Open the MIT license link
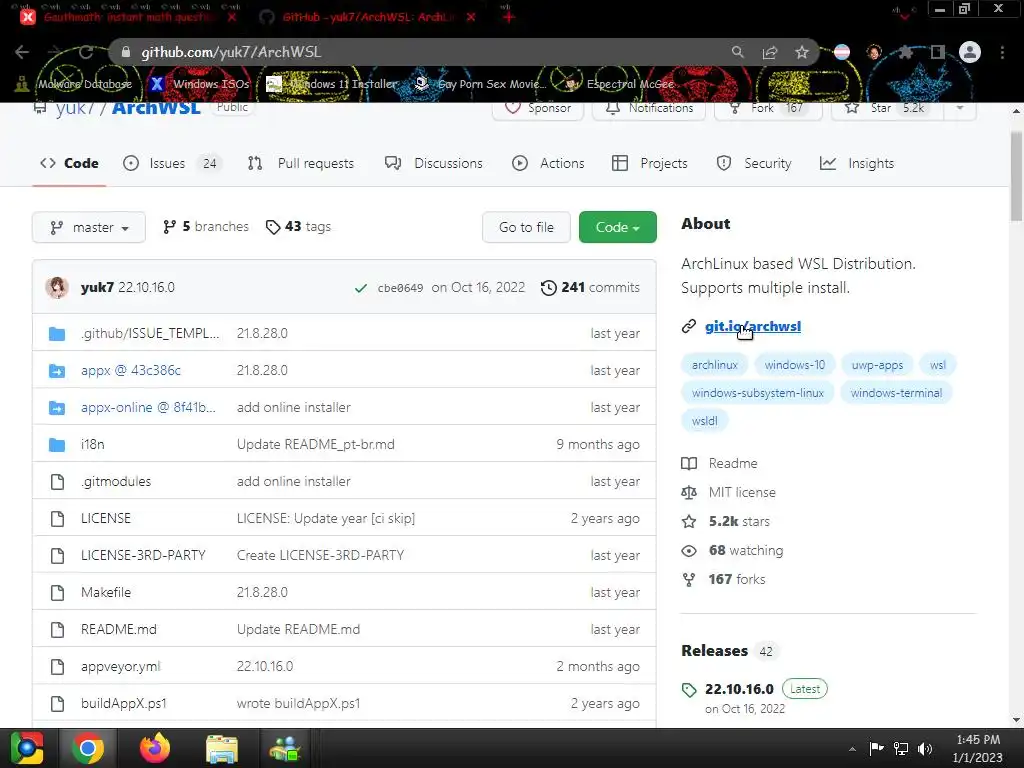Screen dimensions: 1024x768 (729, 492)
